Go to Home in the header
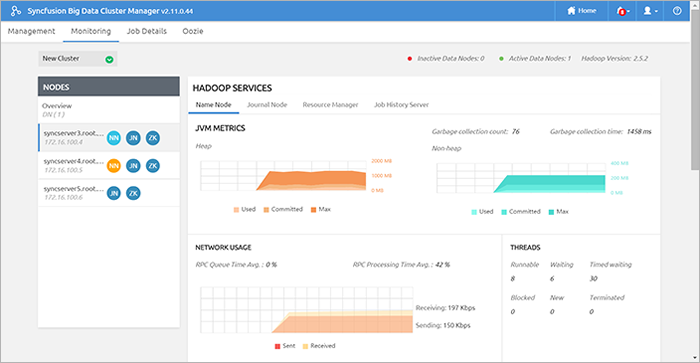The image size is (700, 363). (x=582, y=11)
